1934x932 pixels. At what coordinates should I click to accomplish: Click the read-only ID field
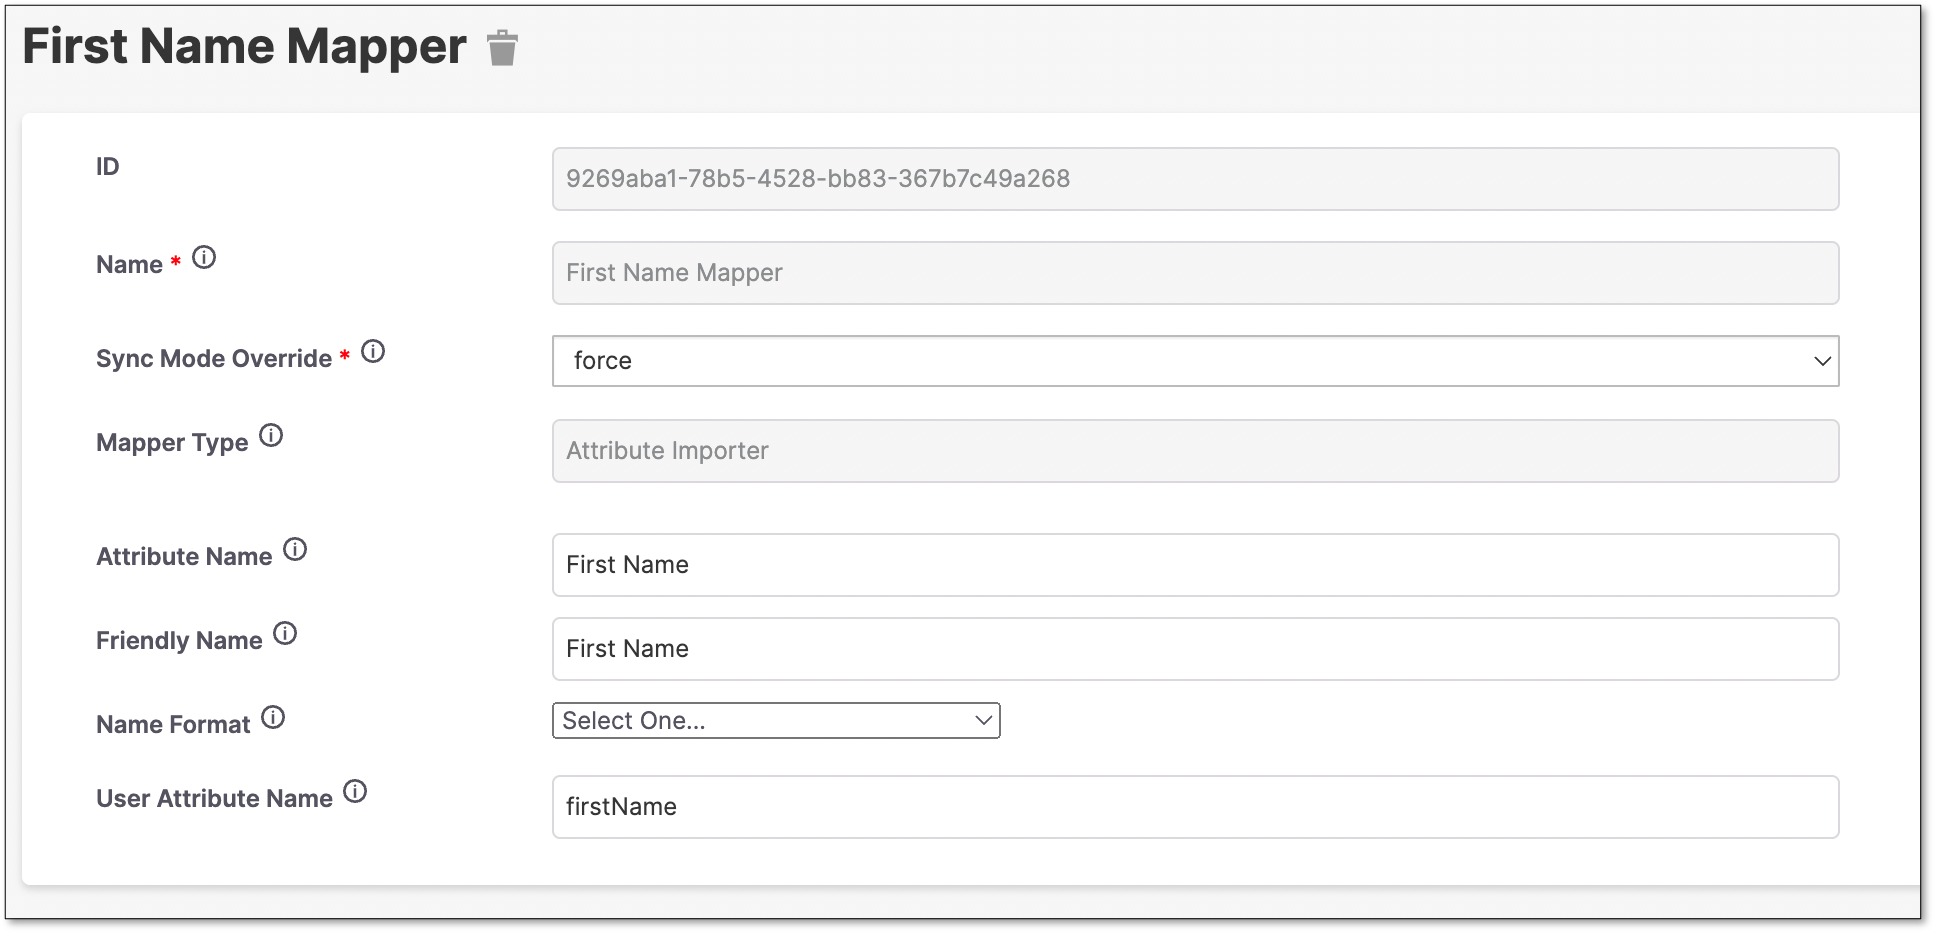1195,179
